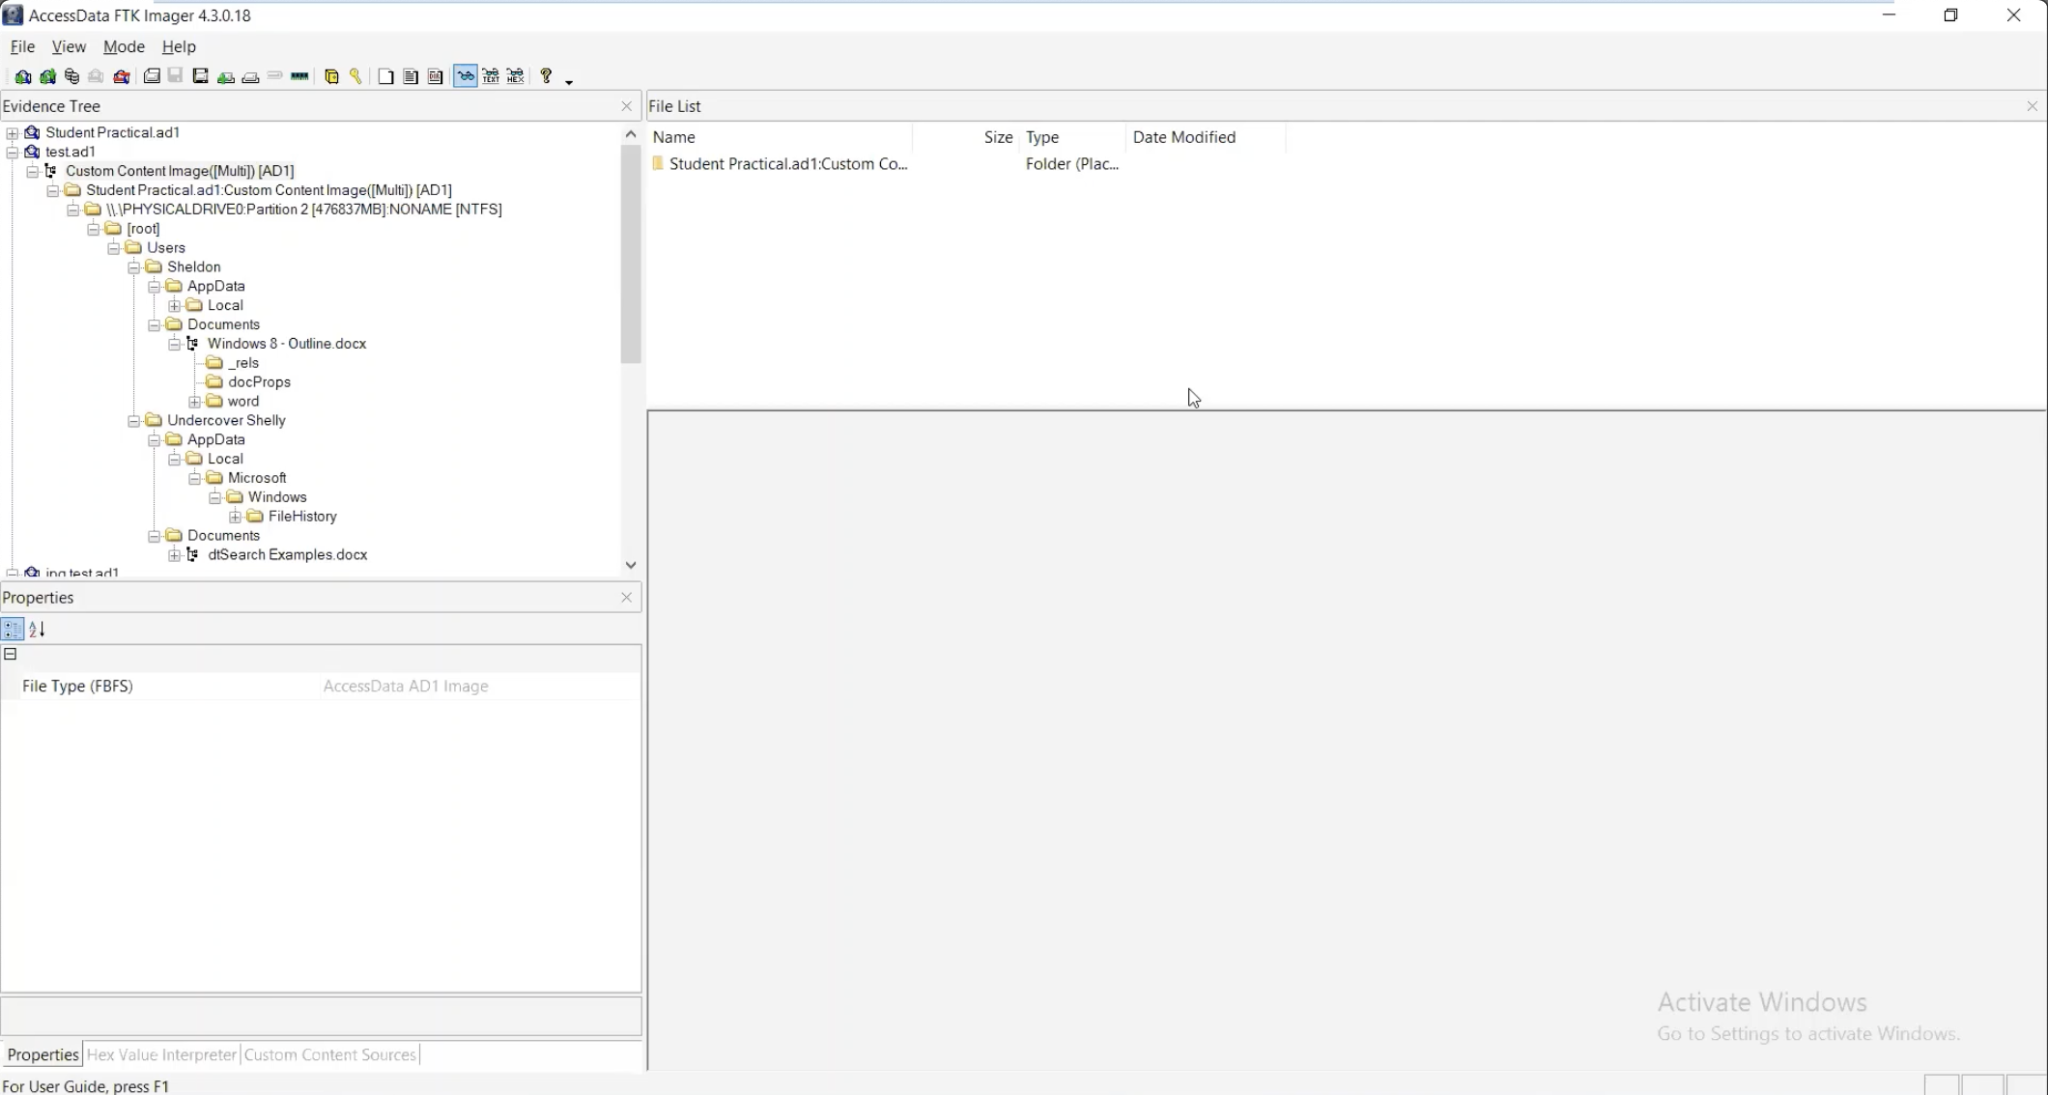Viewport: 2048px width, 1095px height.
Task: Expand the FileHistory folder node
Action: pyautogui.click(x=235, y=517)
